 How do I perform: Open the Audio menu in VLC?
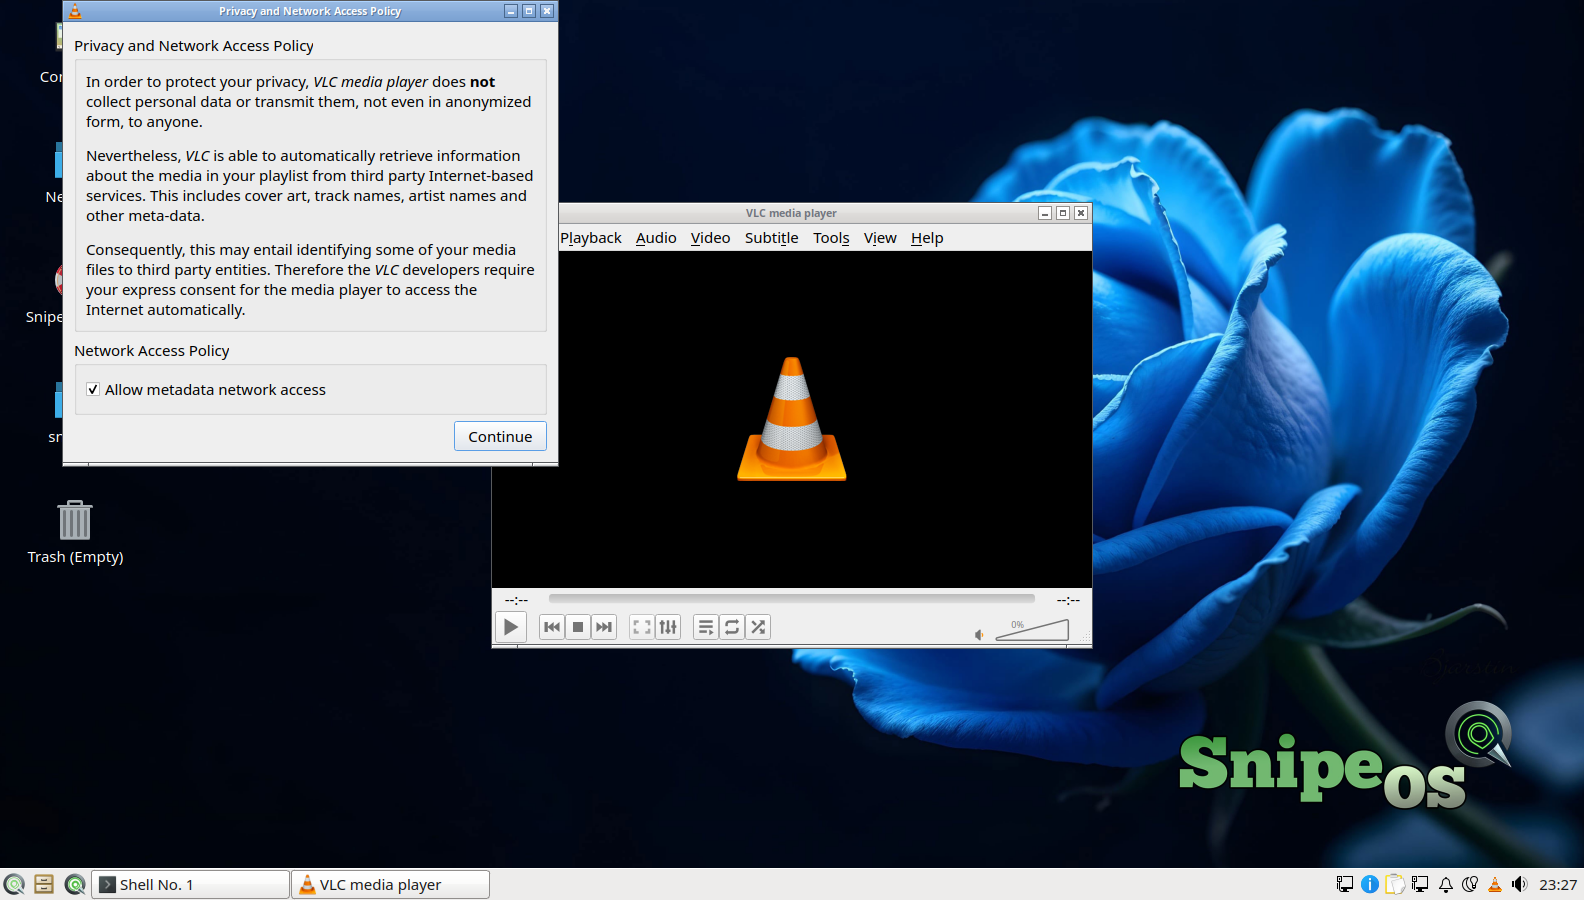point(656,238)
